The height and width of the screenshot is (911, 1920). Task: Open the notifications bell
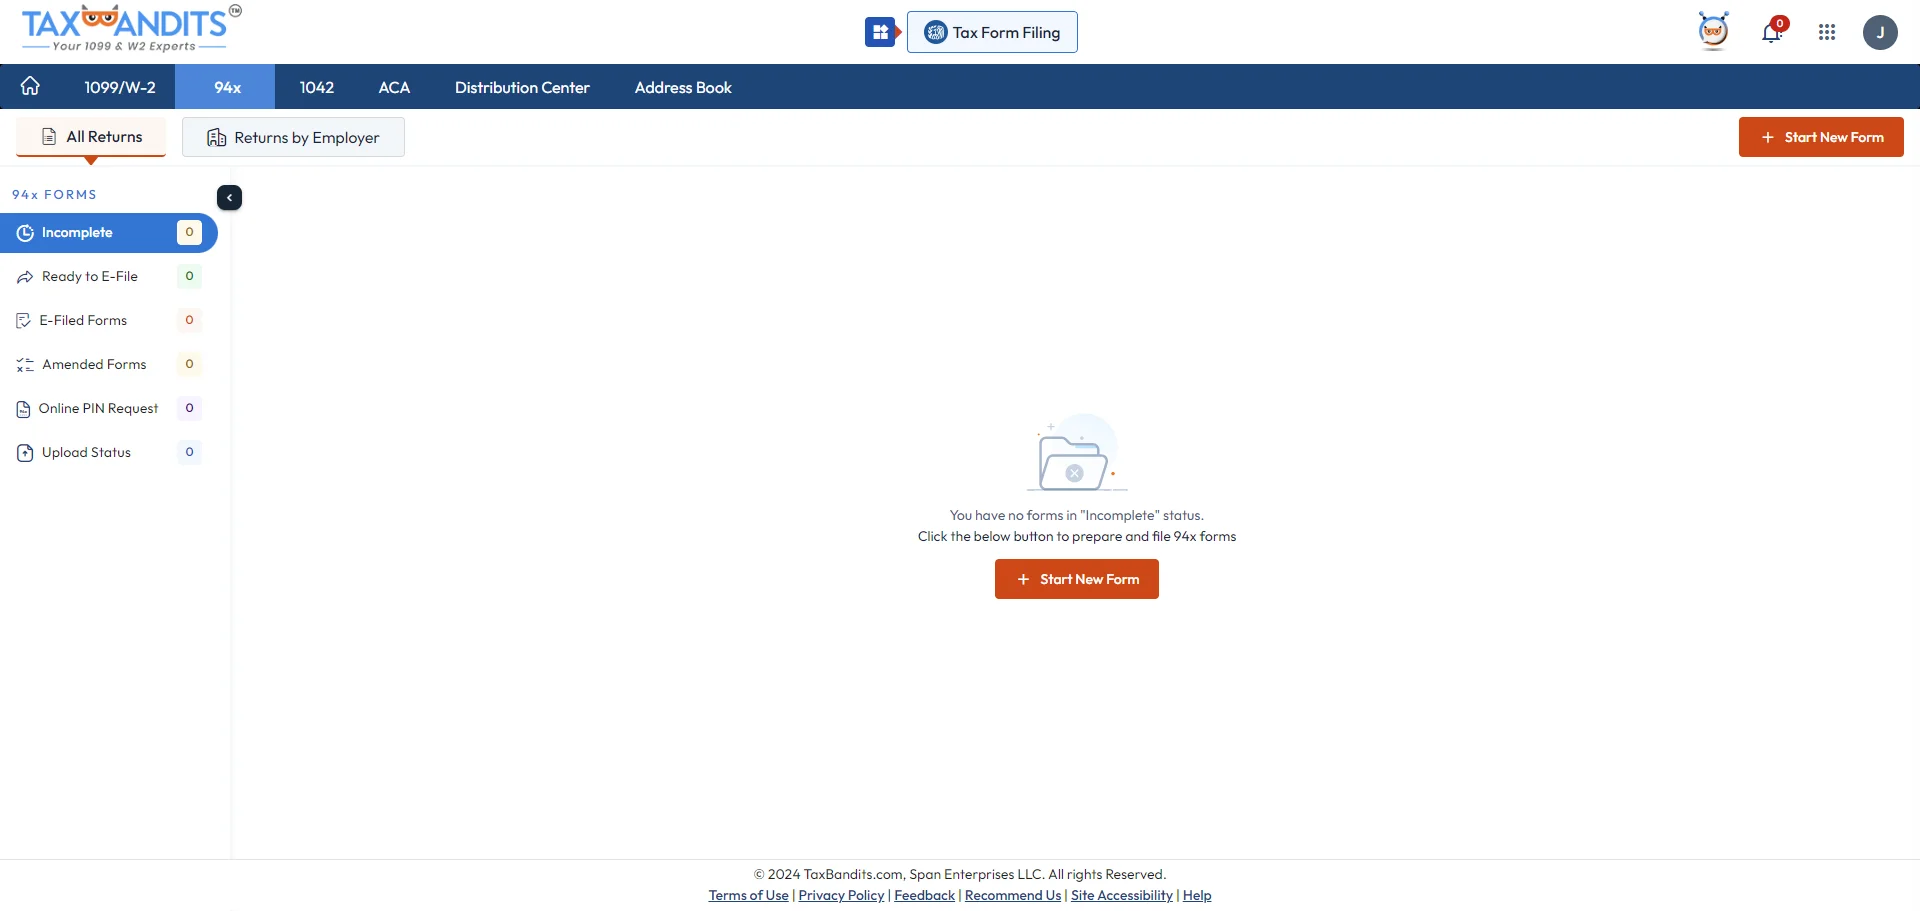click(1773, 32)
